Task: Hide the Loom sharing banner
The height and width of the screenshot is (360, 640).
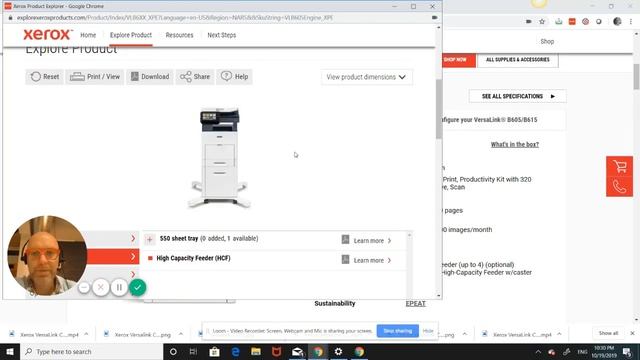Action: [428, 331]
